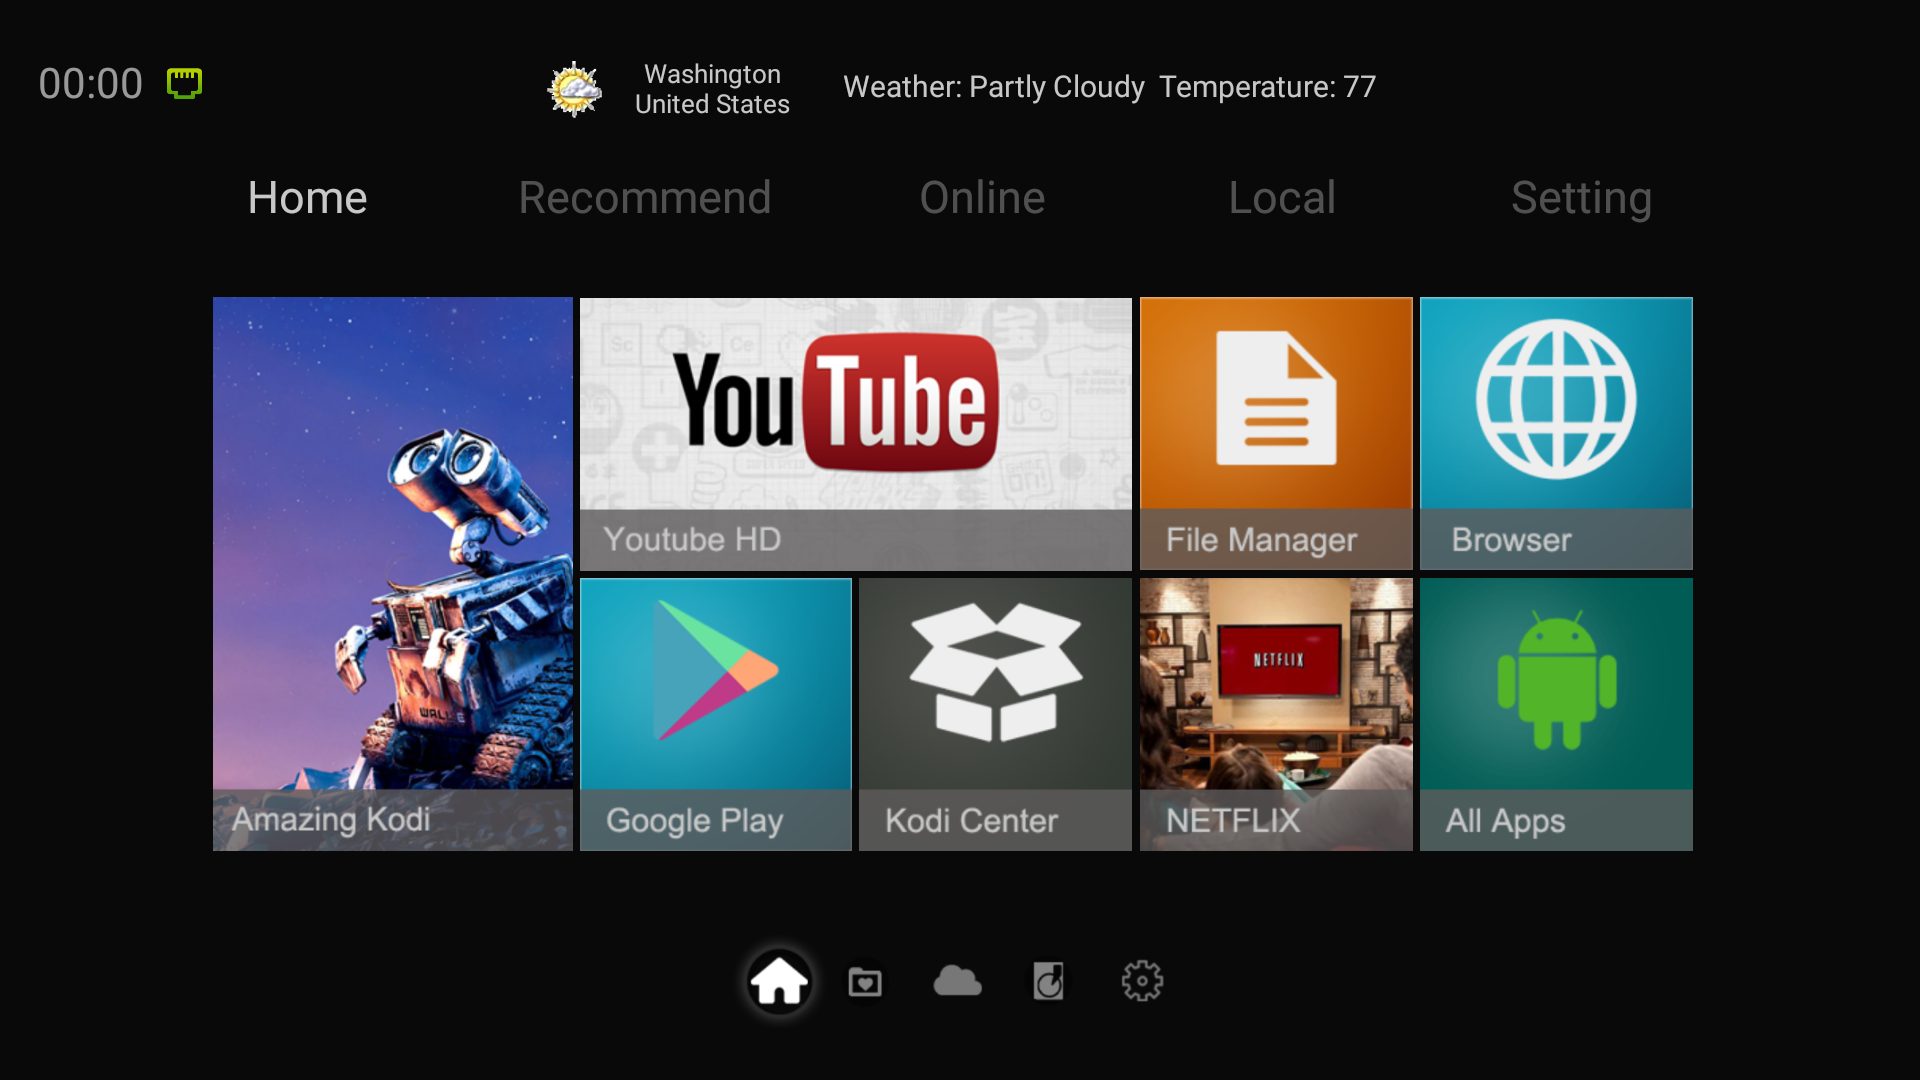Click the home button at bottom
1920x1080 pixels.
point(778,981)
